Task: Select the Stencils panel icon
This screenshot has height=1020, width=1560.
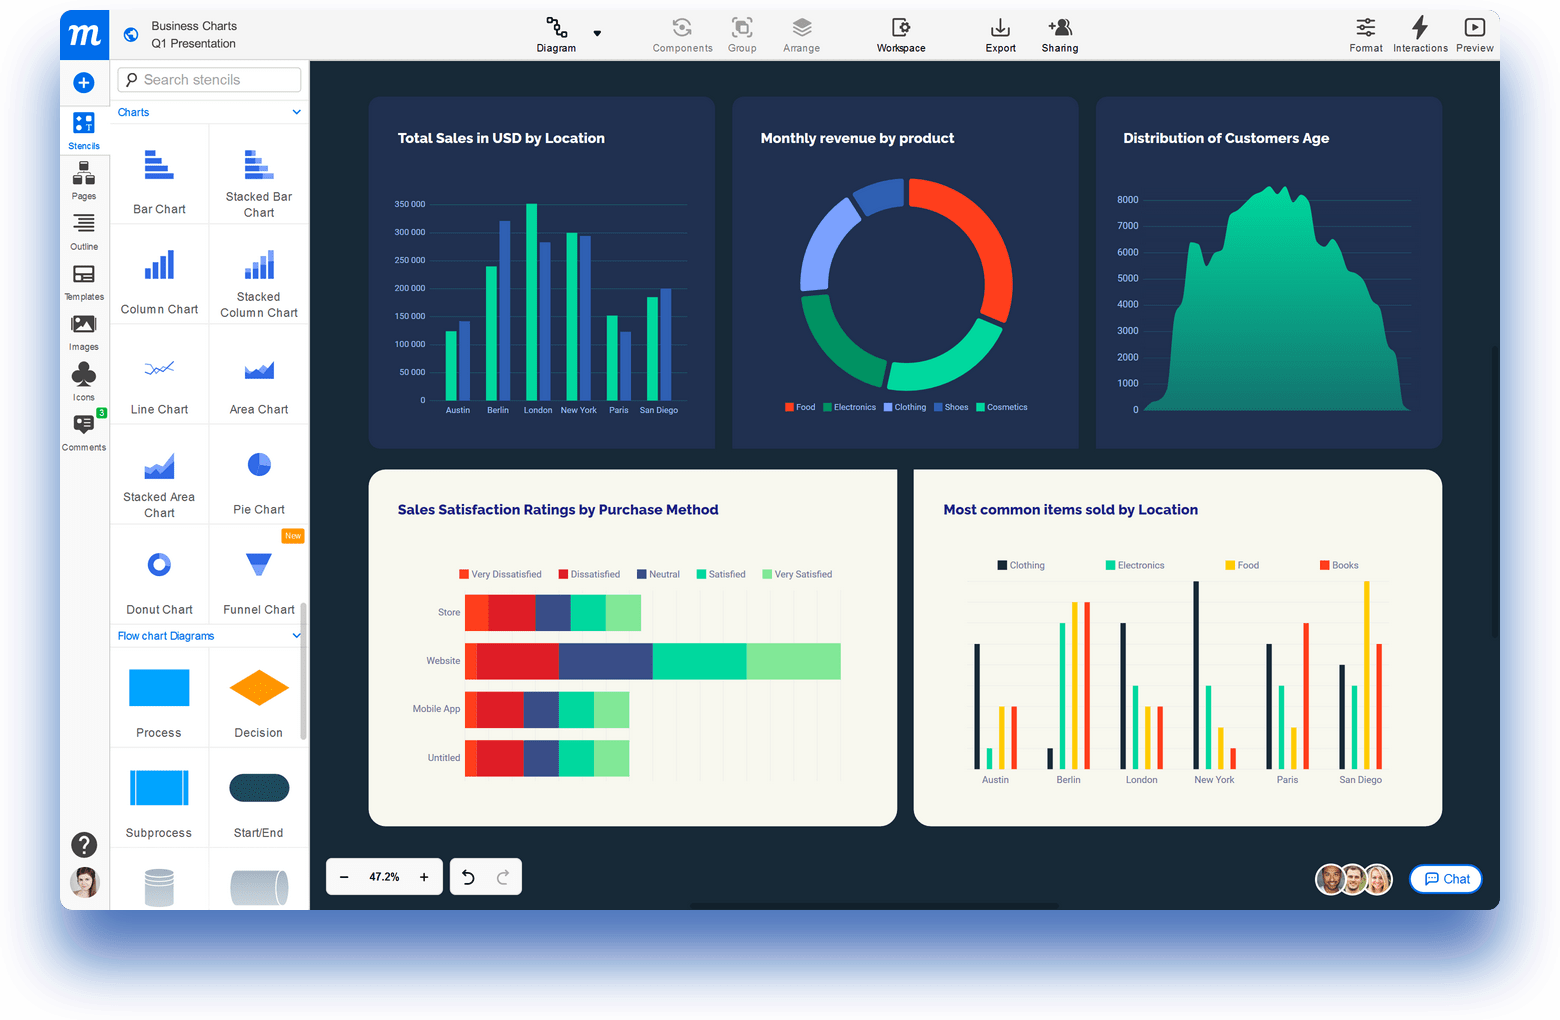Action: (84, 128)
